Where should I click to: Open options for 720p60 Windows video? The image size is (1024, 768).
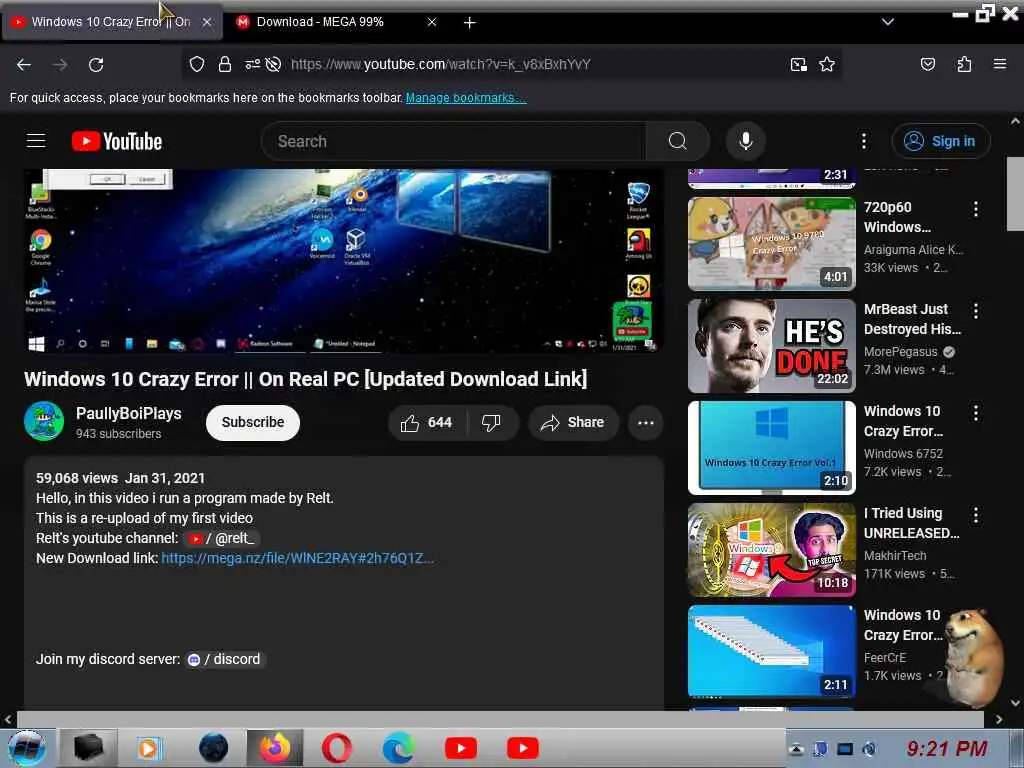click(976, 209)
